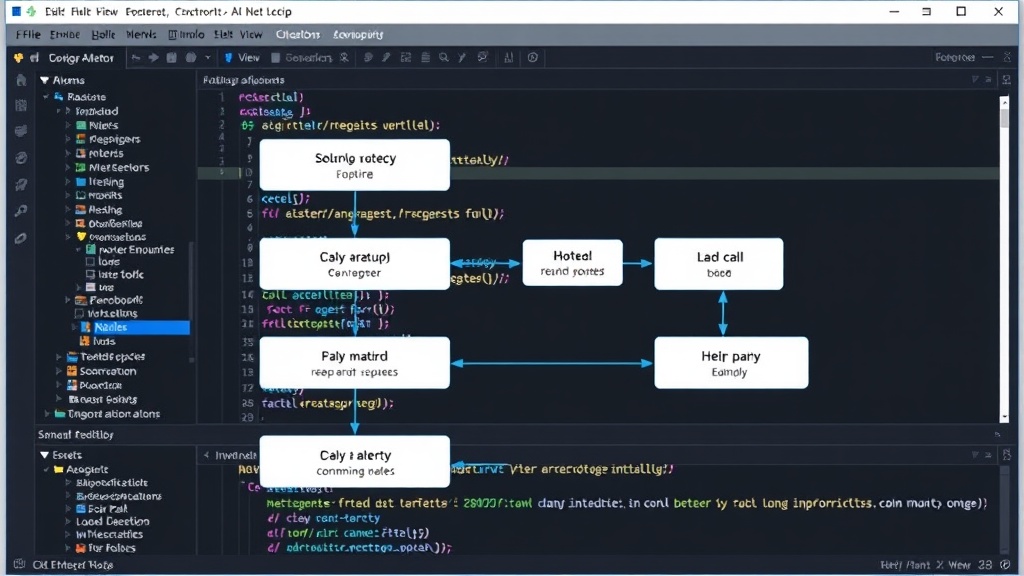Click the View button in the toolbar

coord(242,57)
